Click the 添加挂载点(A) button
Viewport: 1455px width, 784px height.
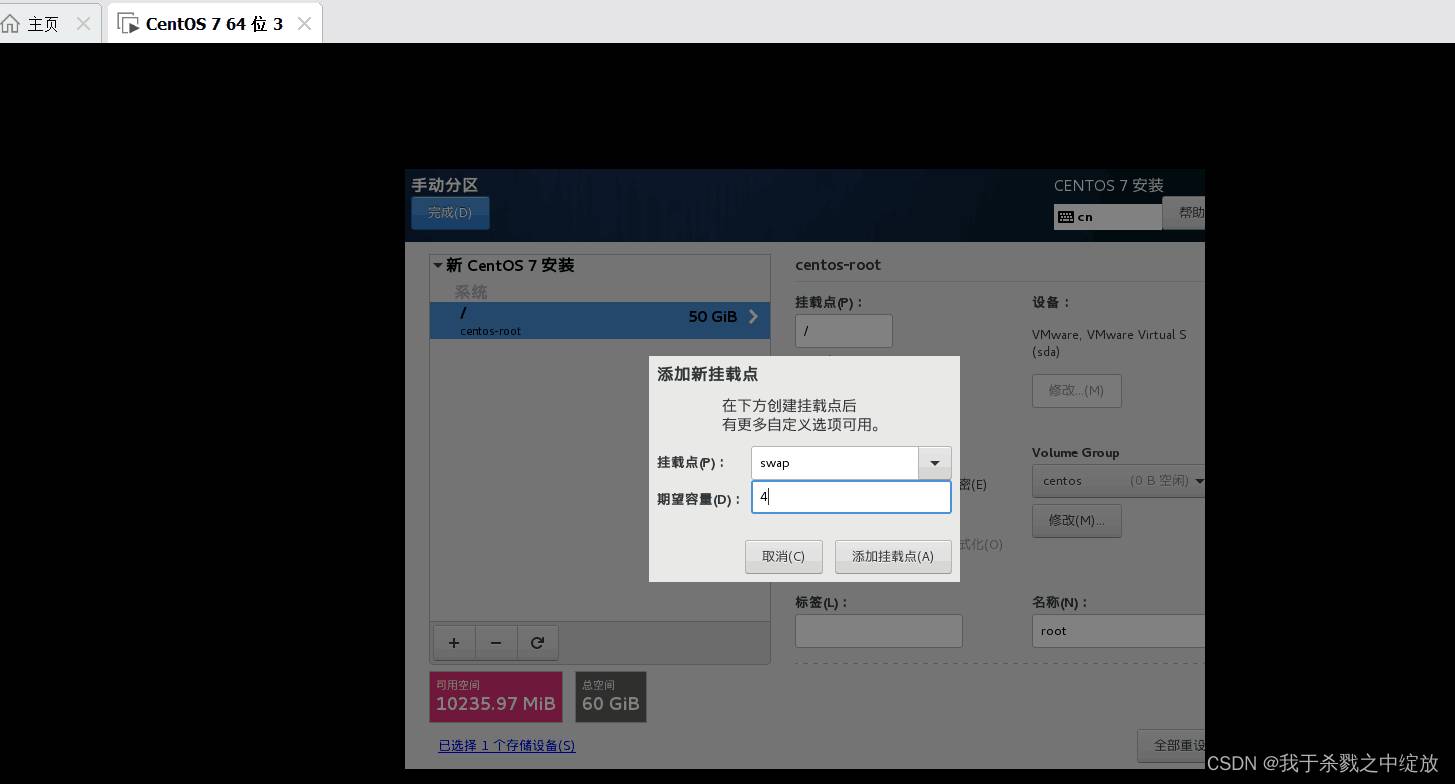(892, 557)
